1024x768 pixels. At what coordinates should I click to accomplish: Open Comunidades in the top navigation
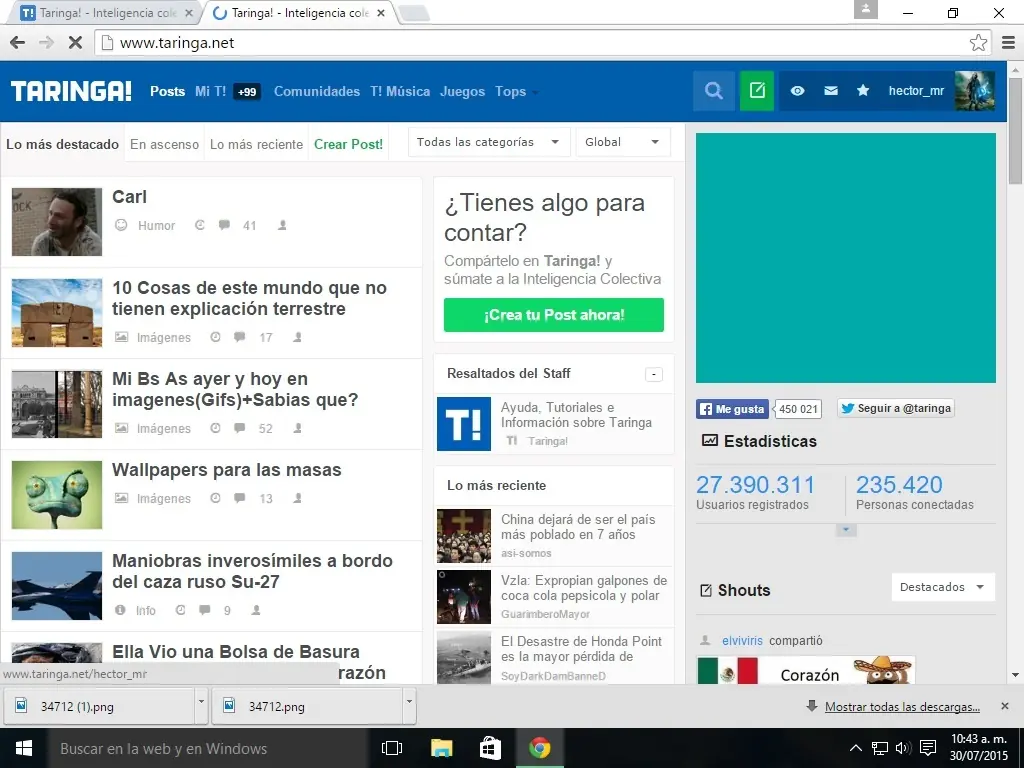coord(317,91)
